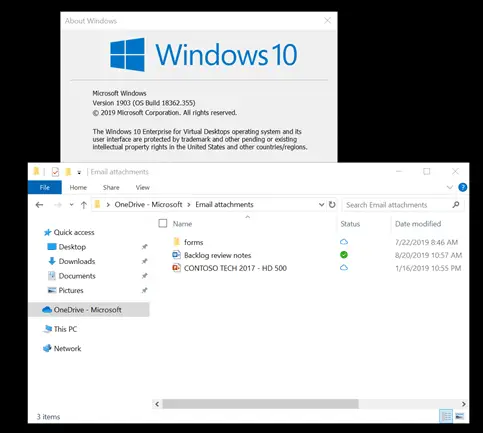Sort by the Name column header
The width and height of the screenshot is (483, 433).
click(182, 224)
